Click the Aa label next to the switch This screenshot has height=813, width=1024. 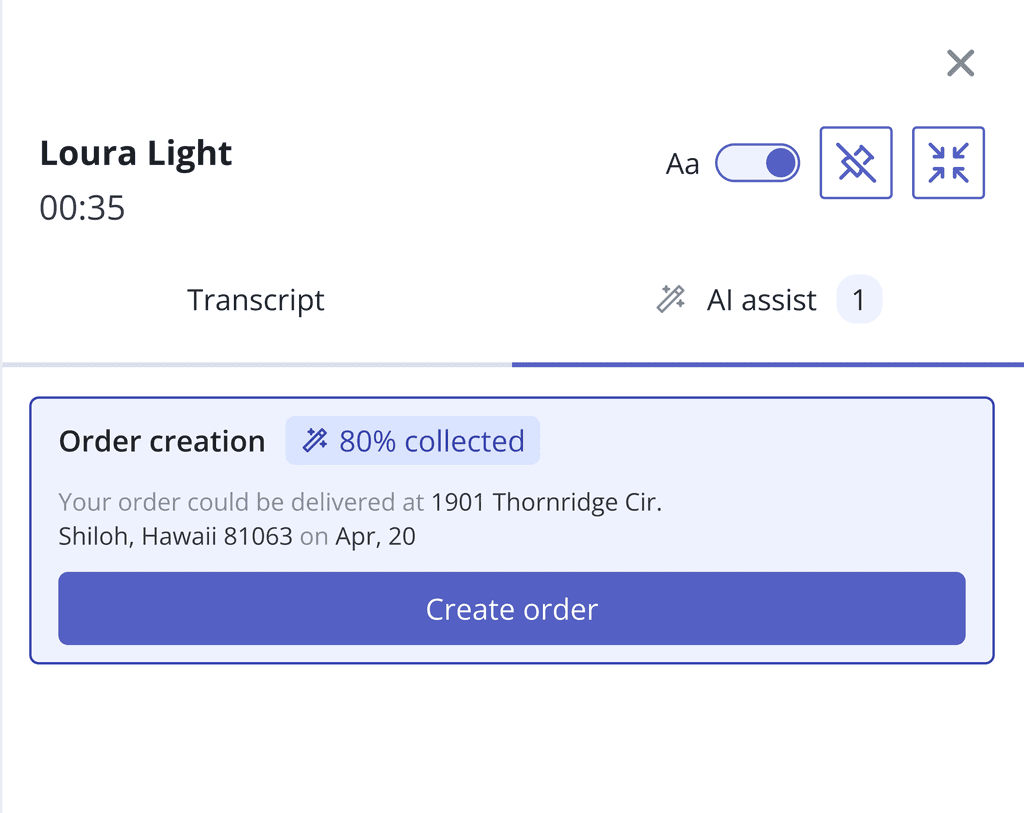(x=682, y=164)
